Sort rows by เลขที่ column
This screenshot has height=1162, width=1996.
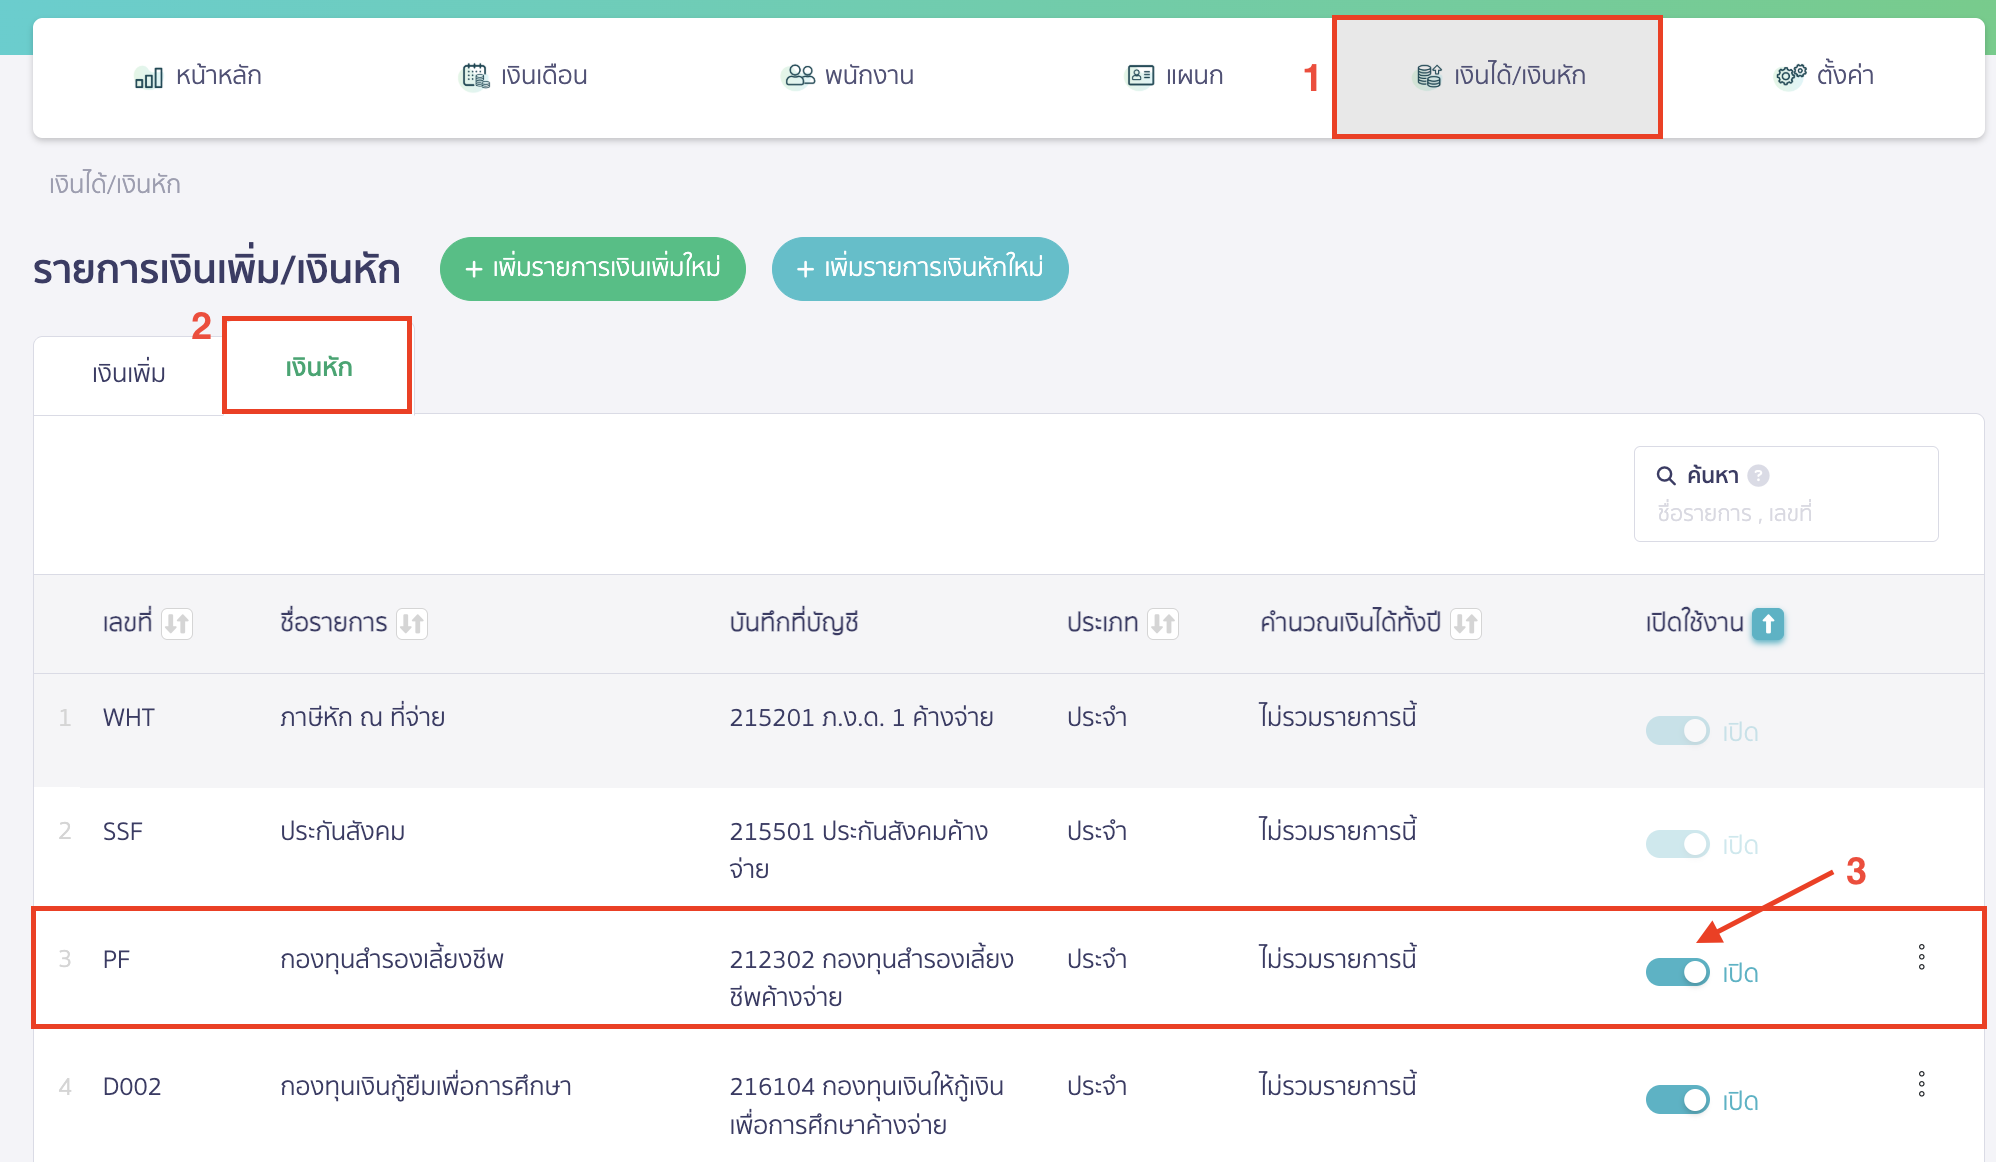coord(176,623)
